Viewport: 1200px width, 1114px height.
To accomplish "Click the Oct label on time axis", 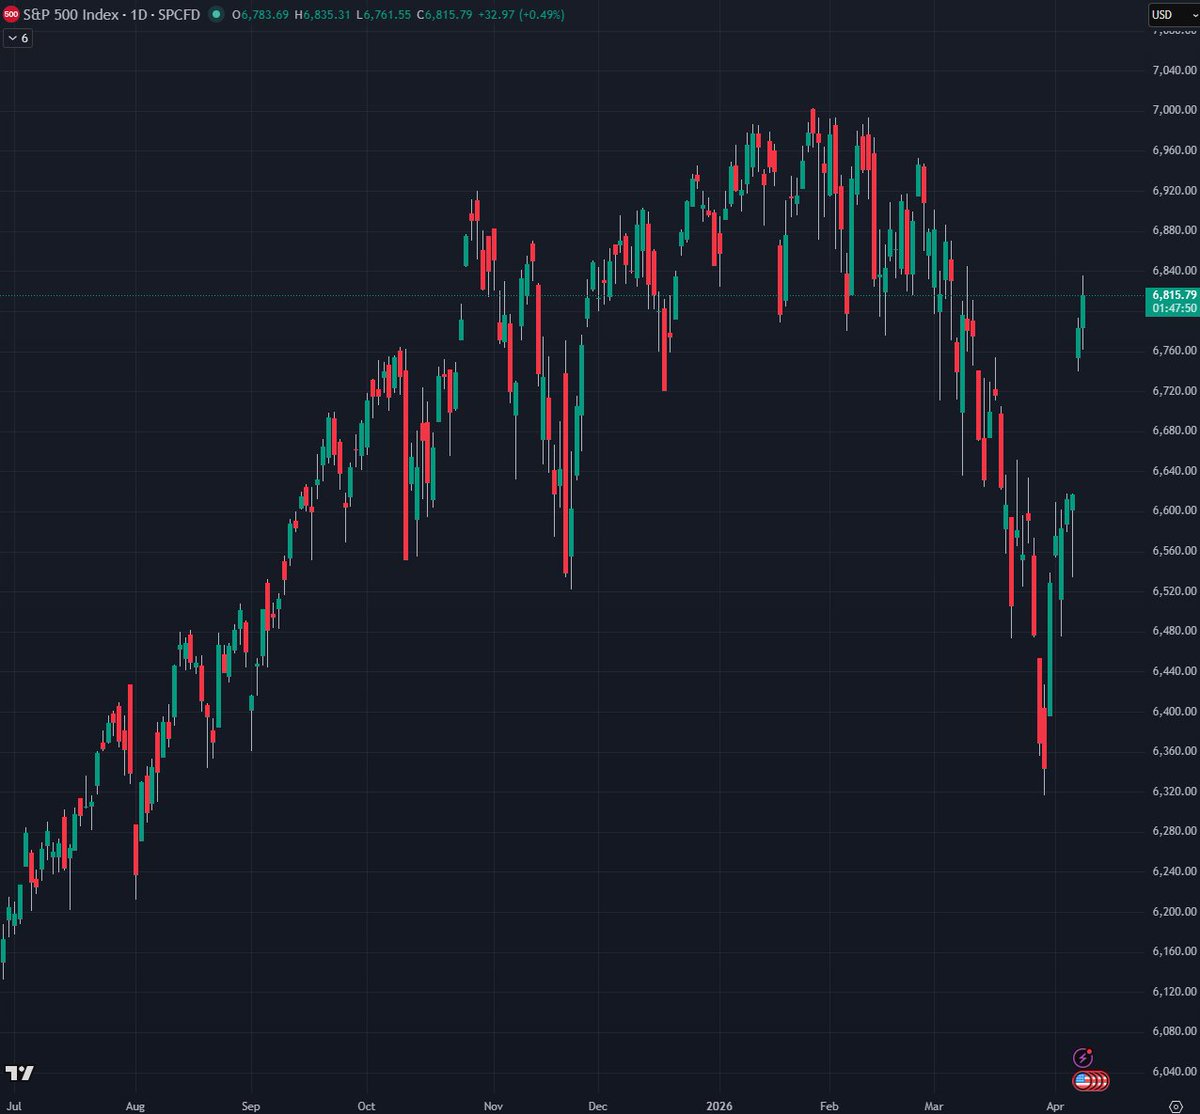I will tap(367, 1107).
